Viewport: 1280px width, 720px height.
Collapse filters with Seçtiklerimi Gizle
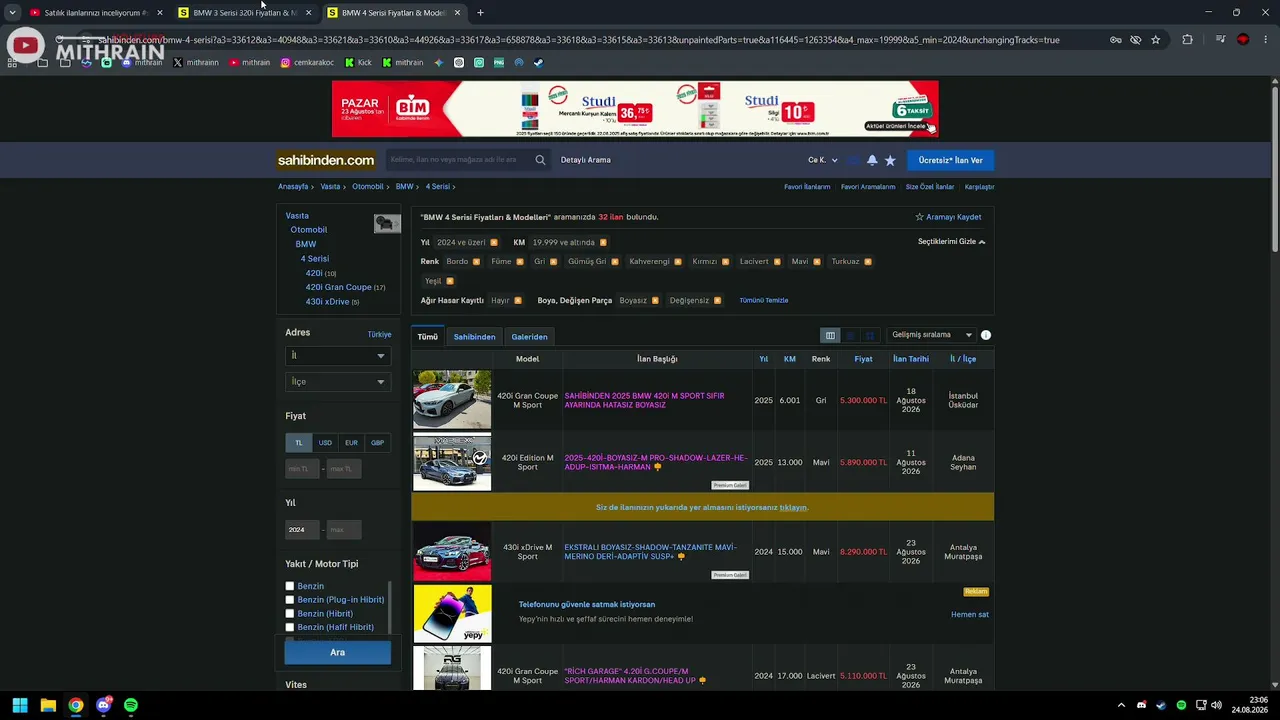(x=951, y=242)
